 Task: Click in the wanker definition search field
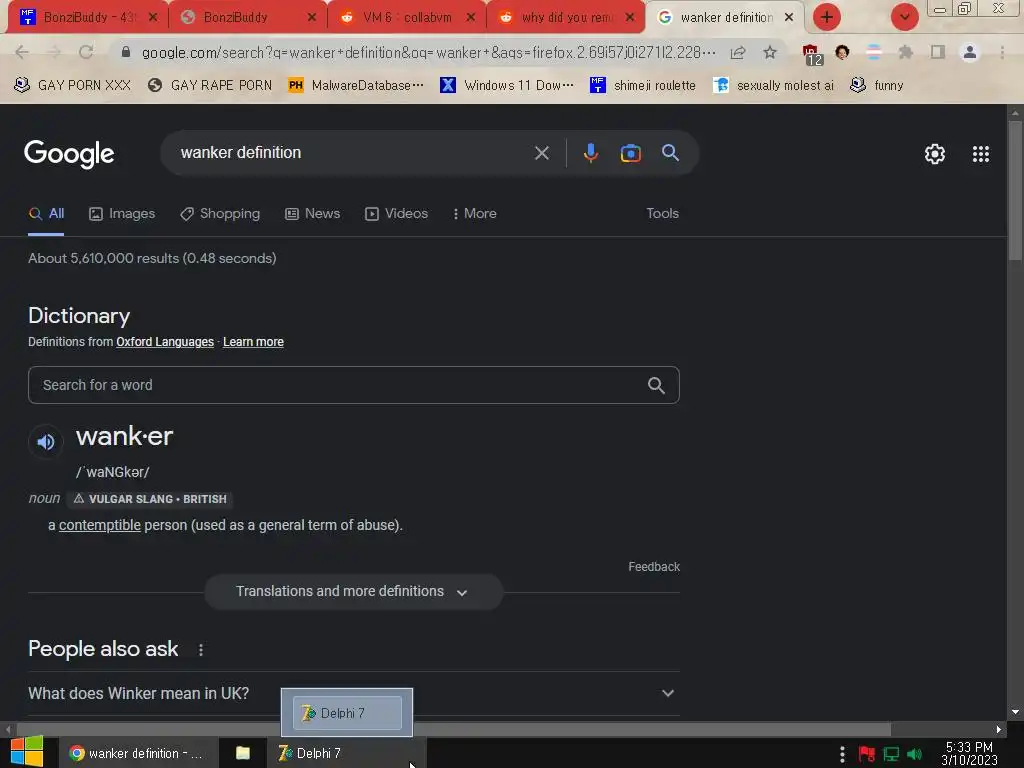pyautogui.click(x=353, y=153)
